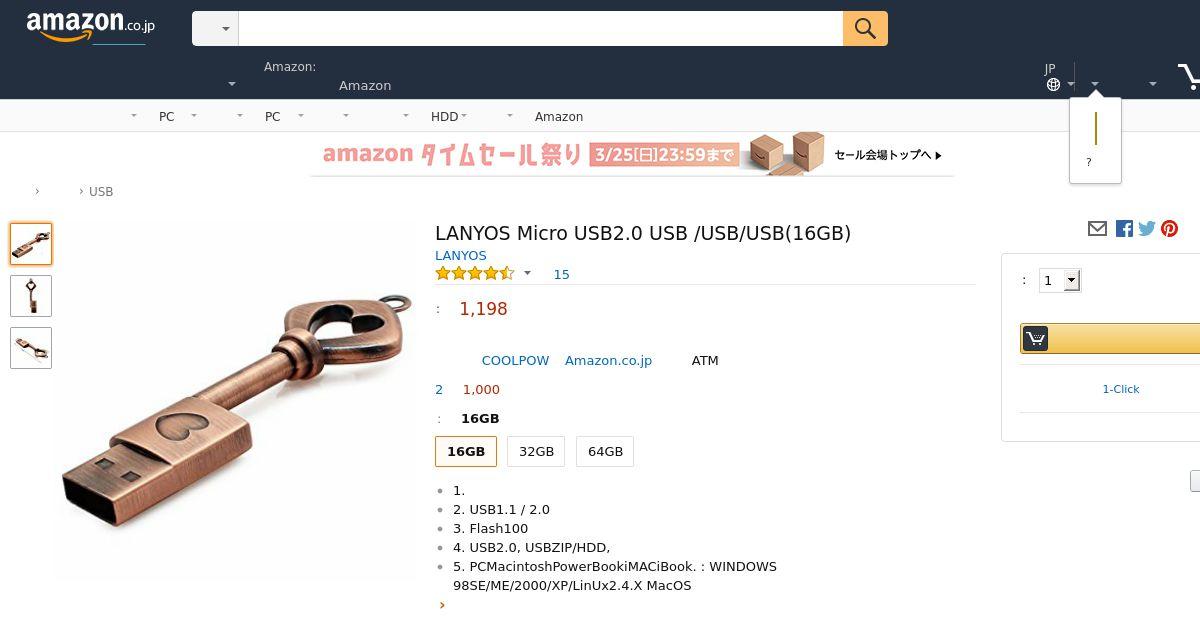The width and height of the screenshot is (1200, 630).
Task: Share product on Pinterest icon
Action: click(1169, 229)
